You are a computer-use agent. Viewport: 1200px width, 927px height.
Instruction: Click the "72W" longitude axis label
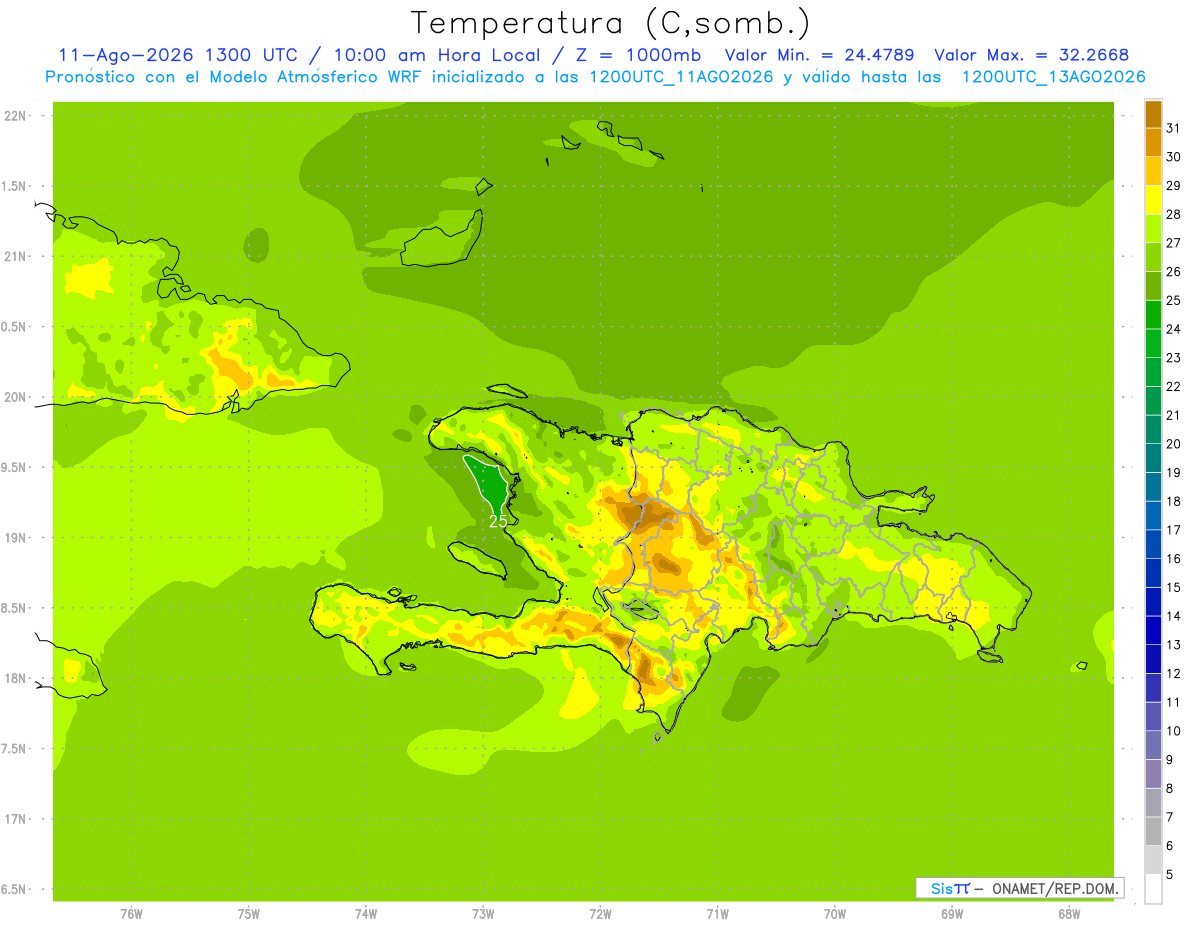600,914
